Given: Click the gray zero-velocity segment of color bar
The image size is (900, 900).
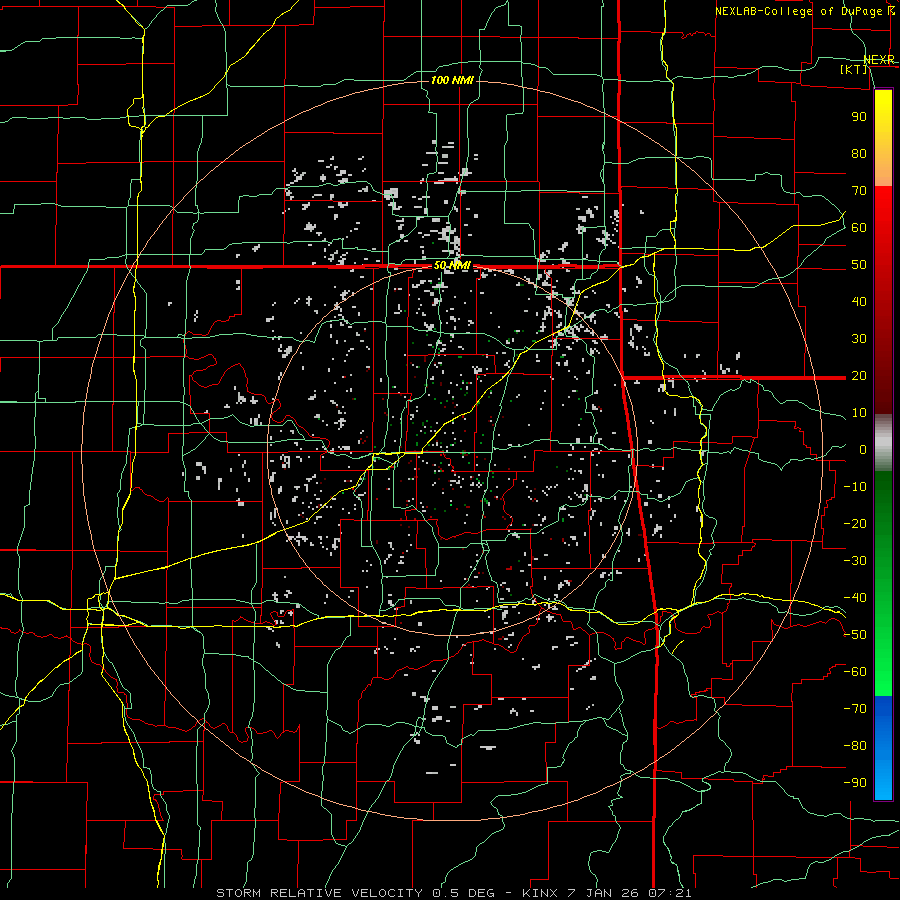Looking at the screenshot, I should pos(883,443).
